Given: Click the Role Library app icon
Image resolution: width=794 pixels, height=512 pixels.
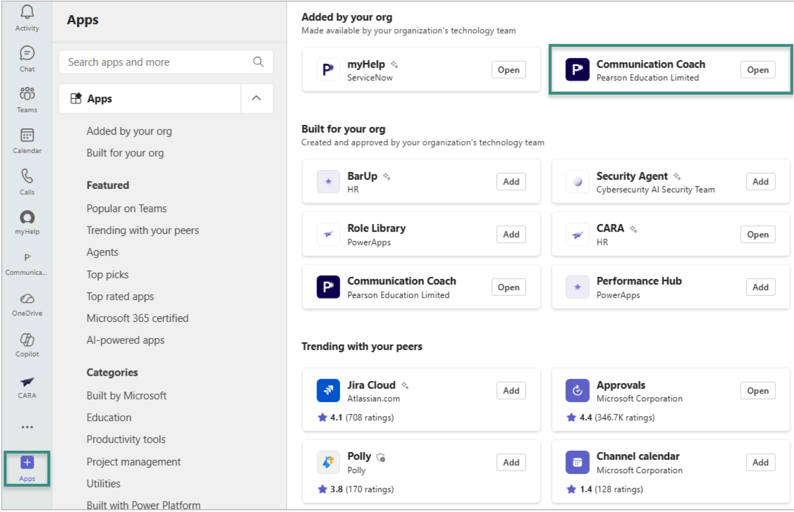Looking at the screenshot, I should (328, 234).
